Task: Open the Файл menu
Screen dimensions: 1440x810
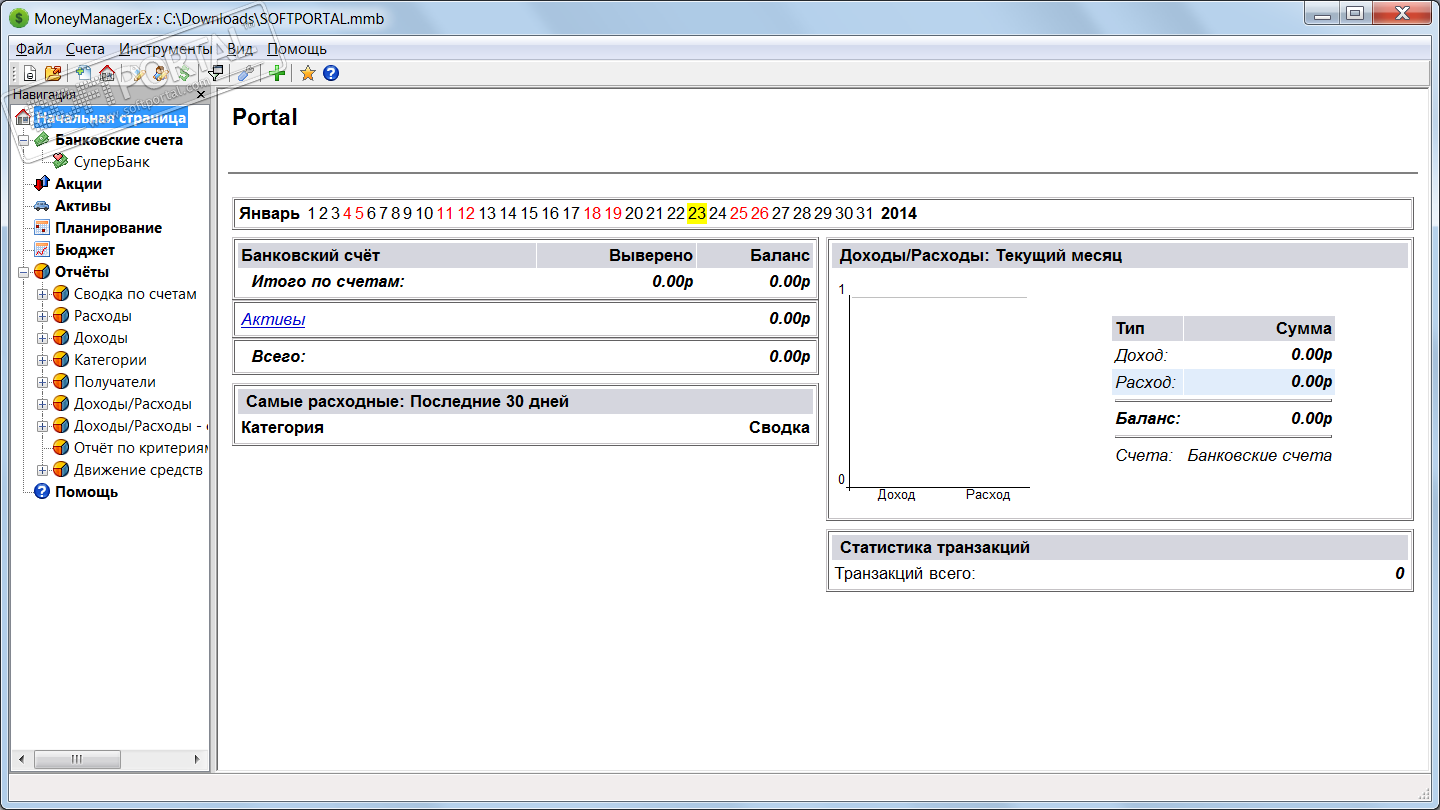Action: point(34,49)
